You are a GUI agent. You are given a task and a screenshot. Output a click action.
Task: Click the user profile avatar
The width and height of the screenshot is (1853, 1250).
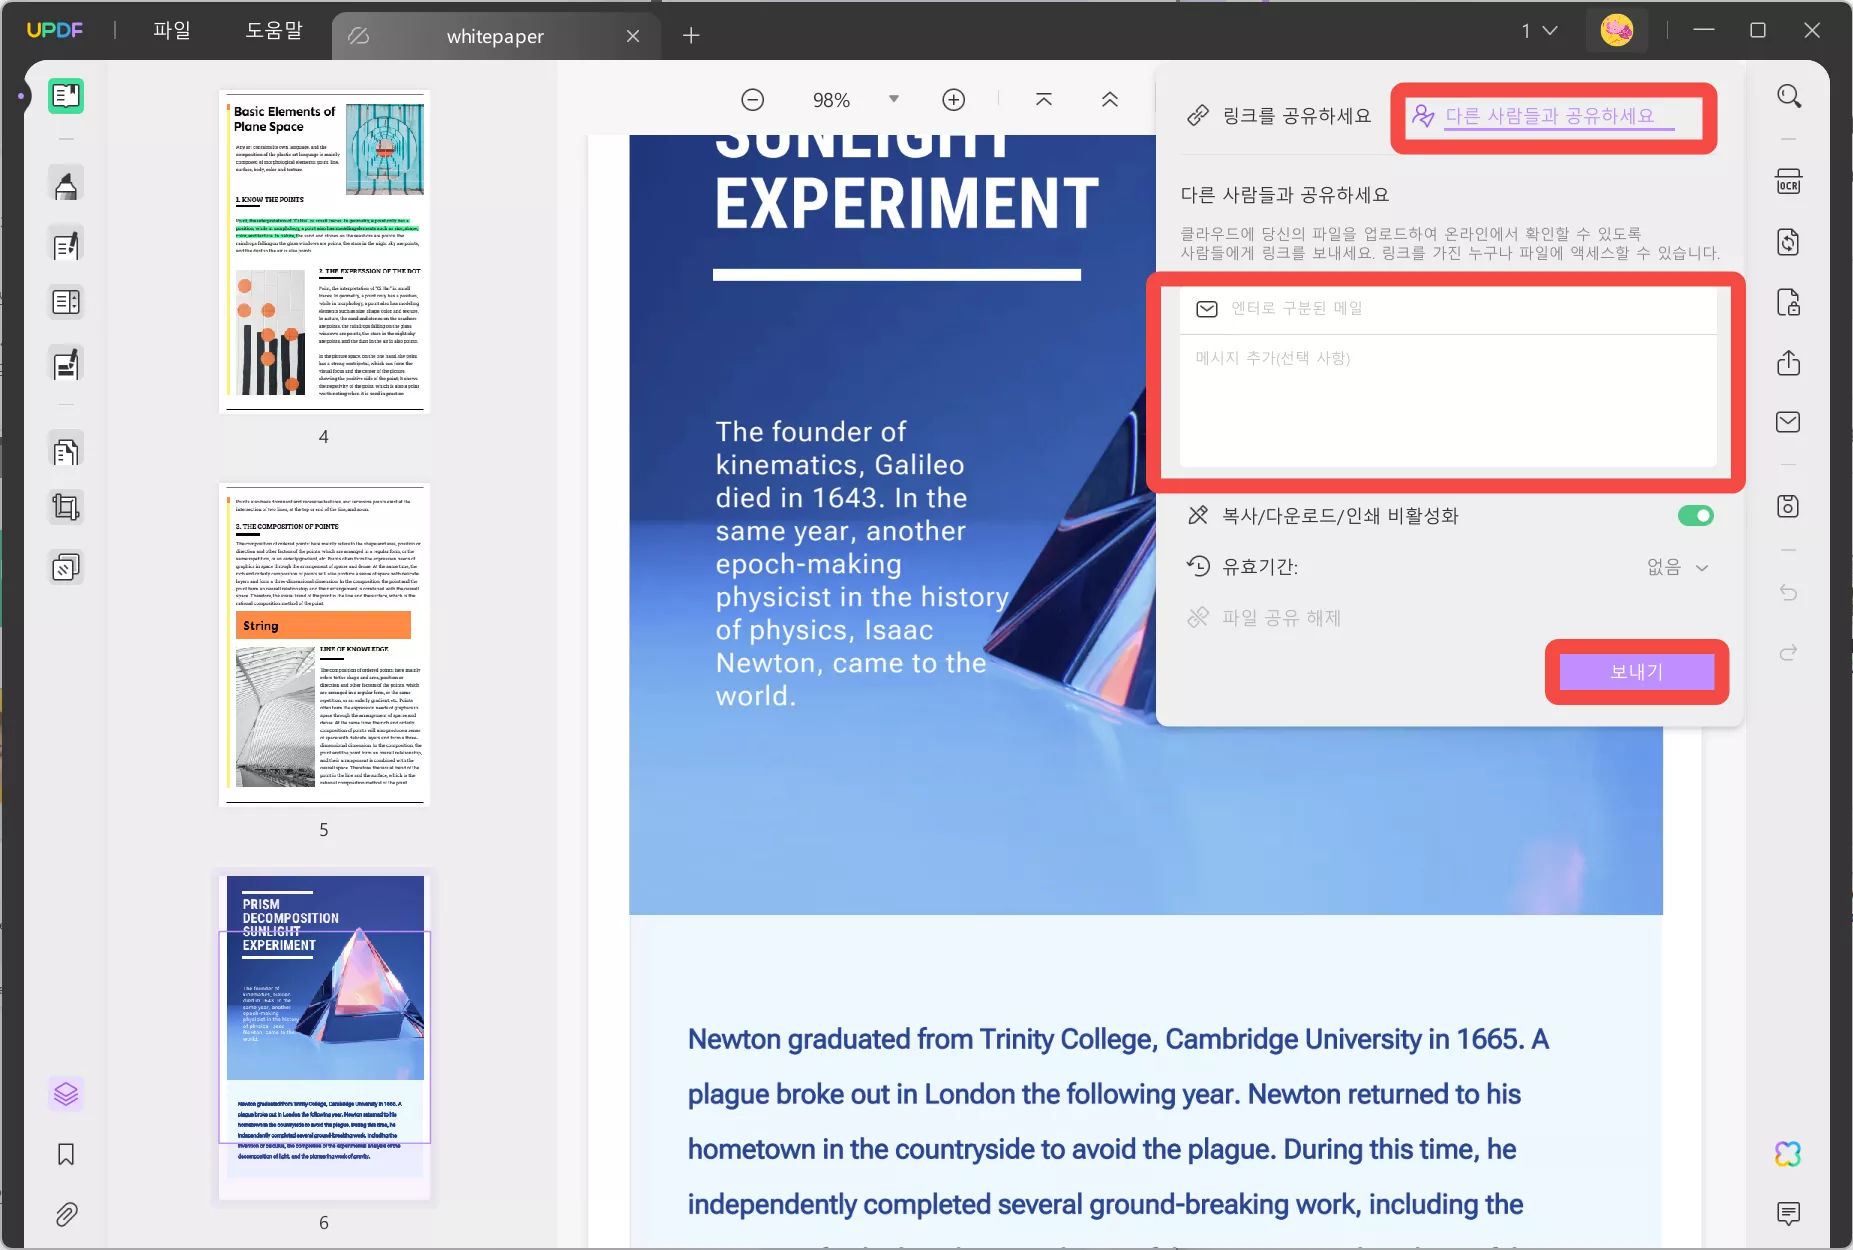[x=1617, y=31]
